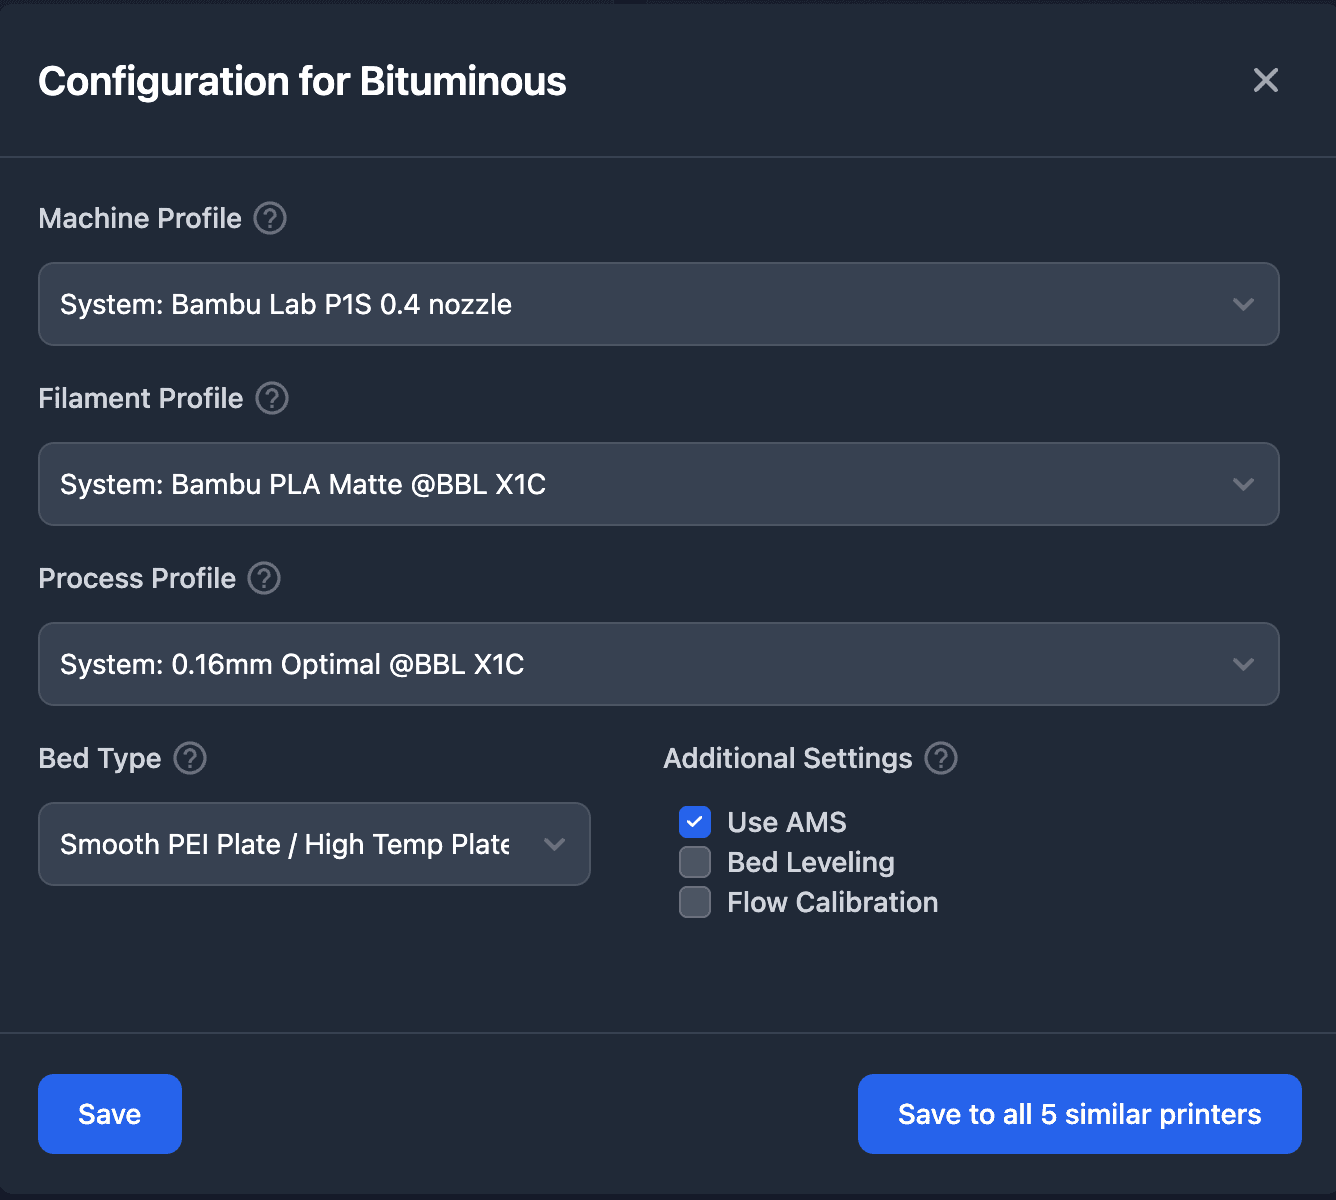Click the Filament Profile label

coord(141,398)
